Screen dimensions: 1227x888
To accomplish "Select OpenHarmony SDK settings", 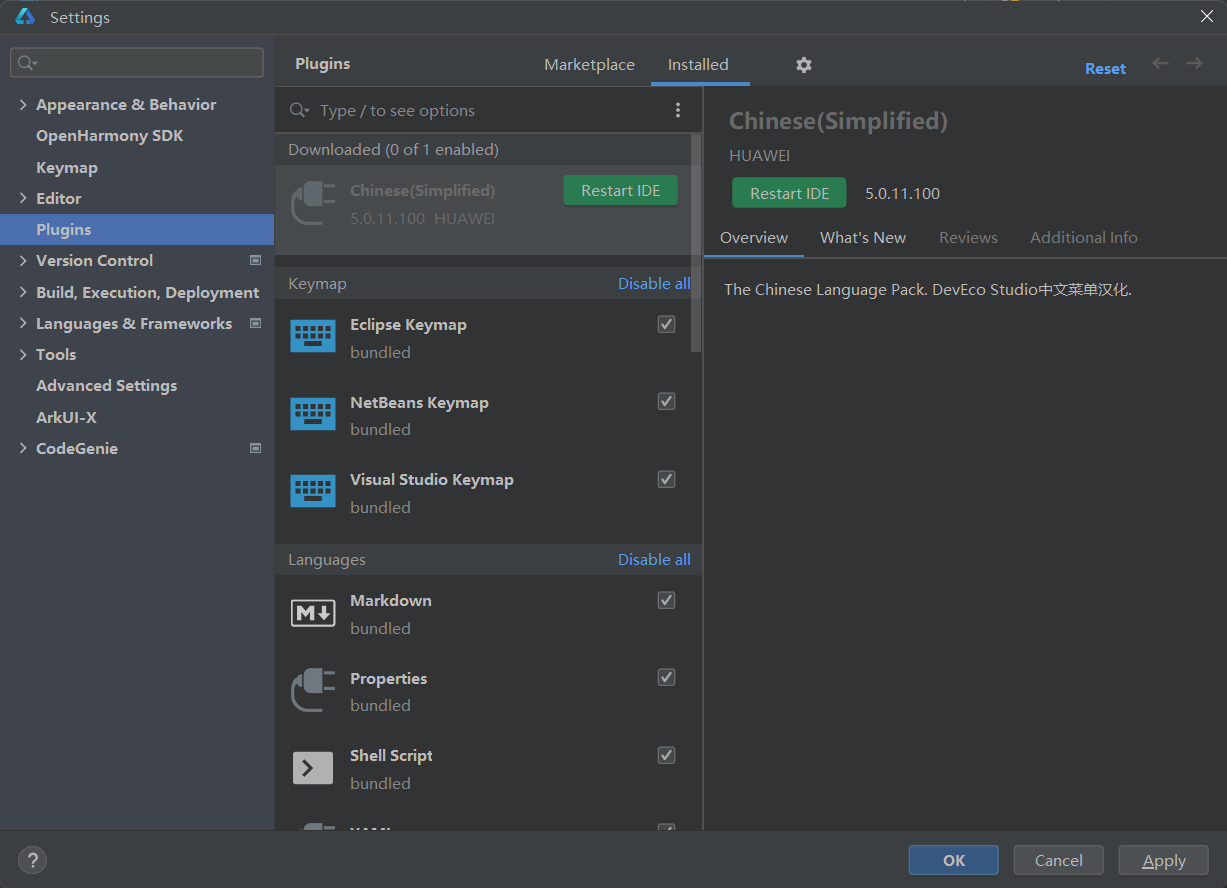I will click(x=110, y=135).
